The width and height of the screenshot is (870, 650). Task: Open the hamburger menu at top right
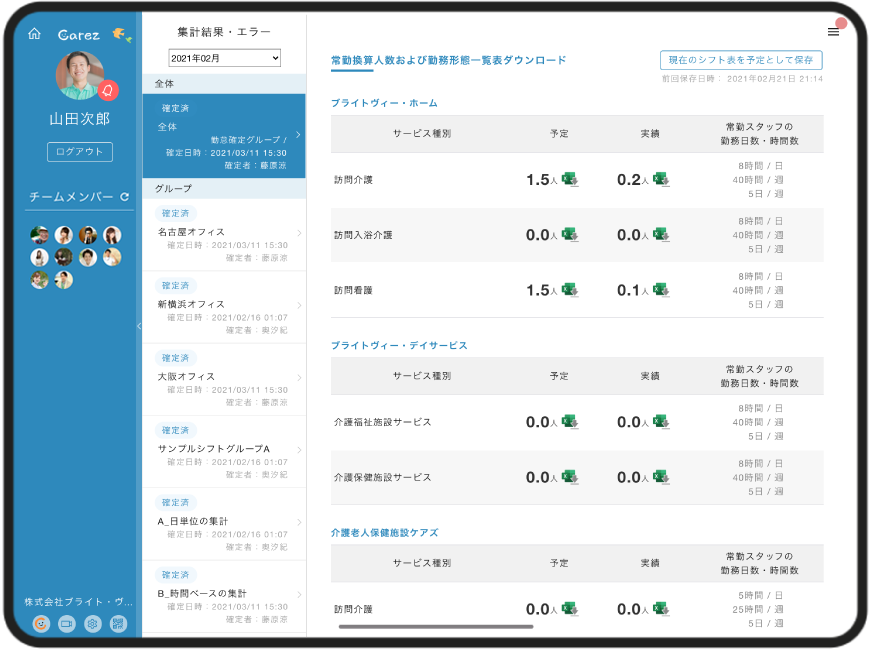pyautogui.click(x=833, y=30)
